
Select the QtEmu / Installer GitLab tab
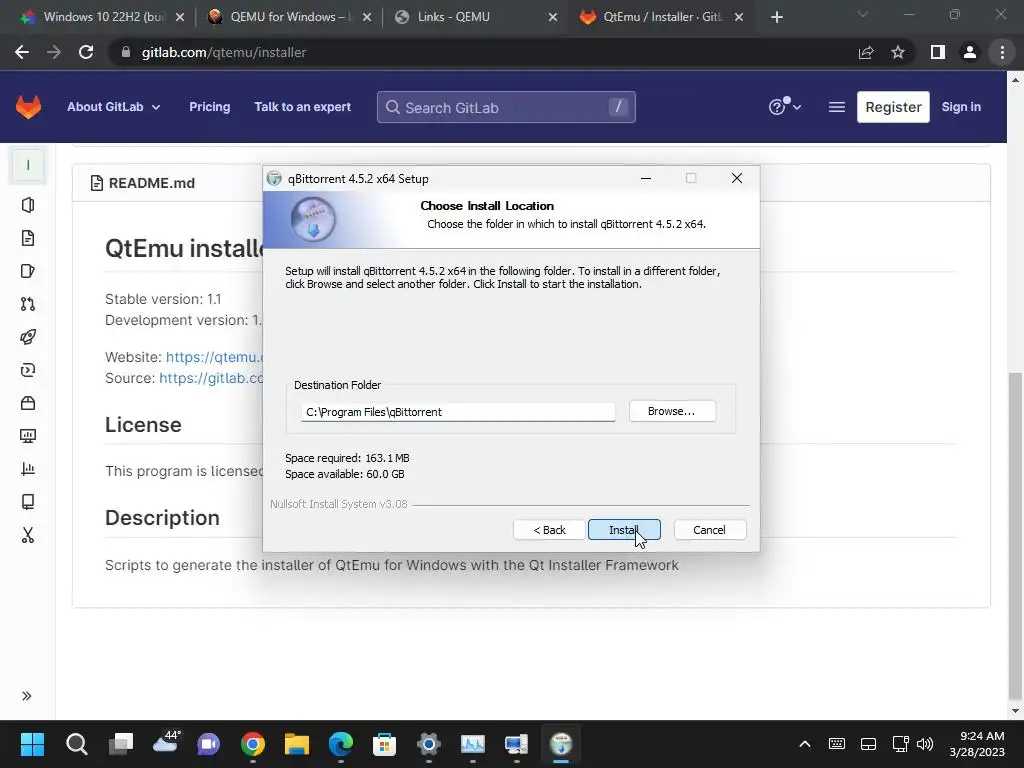click(662, 17)
